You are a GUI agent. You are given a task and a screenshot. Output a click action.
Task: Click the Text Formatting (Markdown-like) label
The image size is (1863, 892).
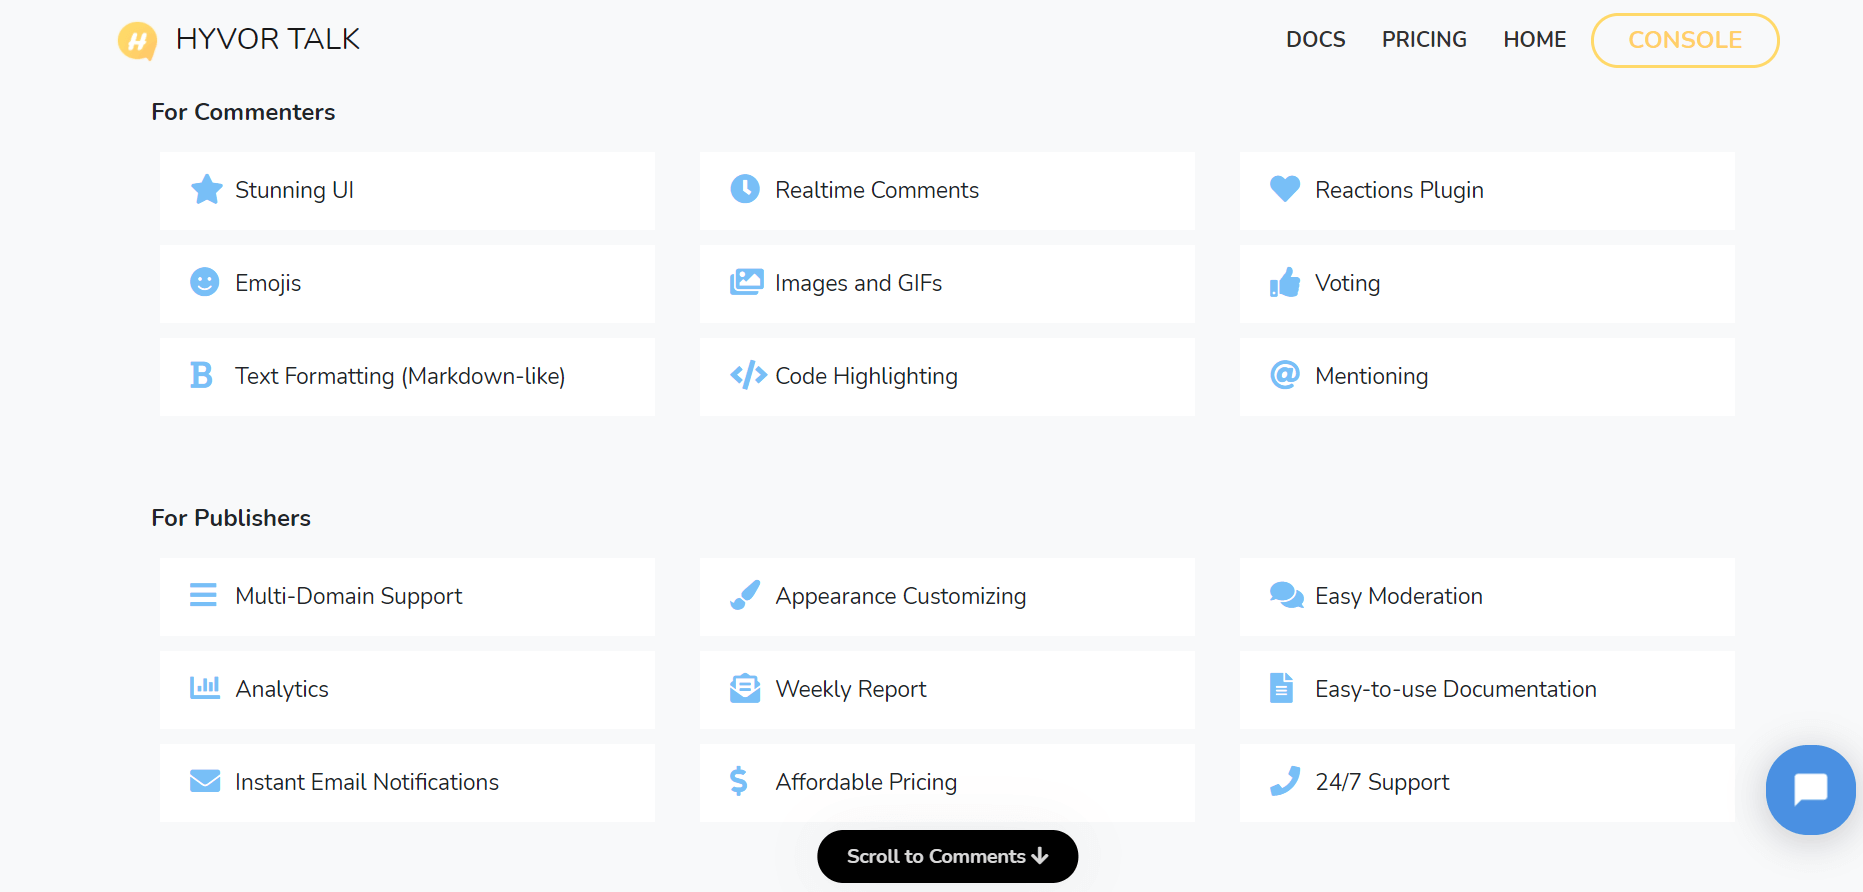point(400,376)
